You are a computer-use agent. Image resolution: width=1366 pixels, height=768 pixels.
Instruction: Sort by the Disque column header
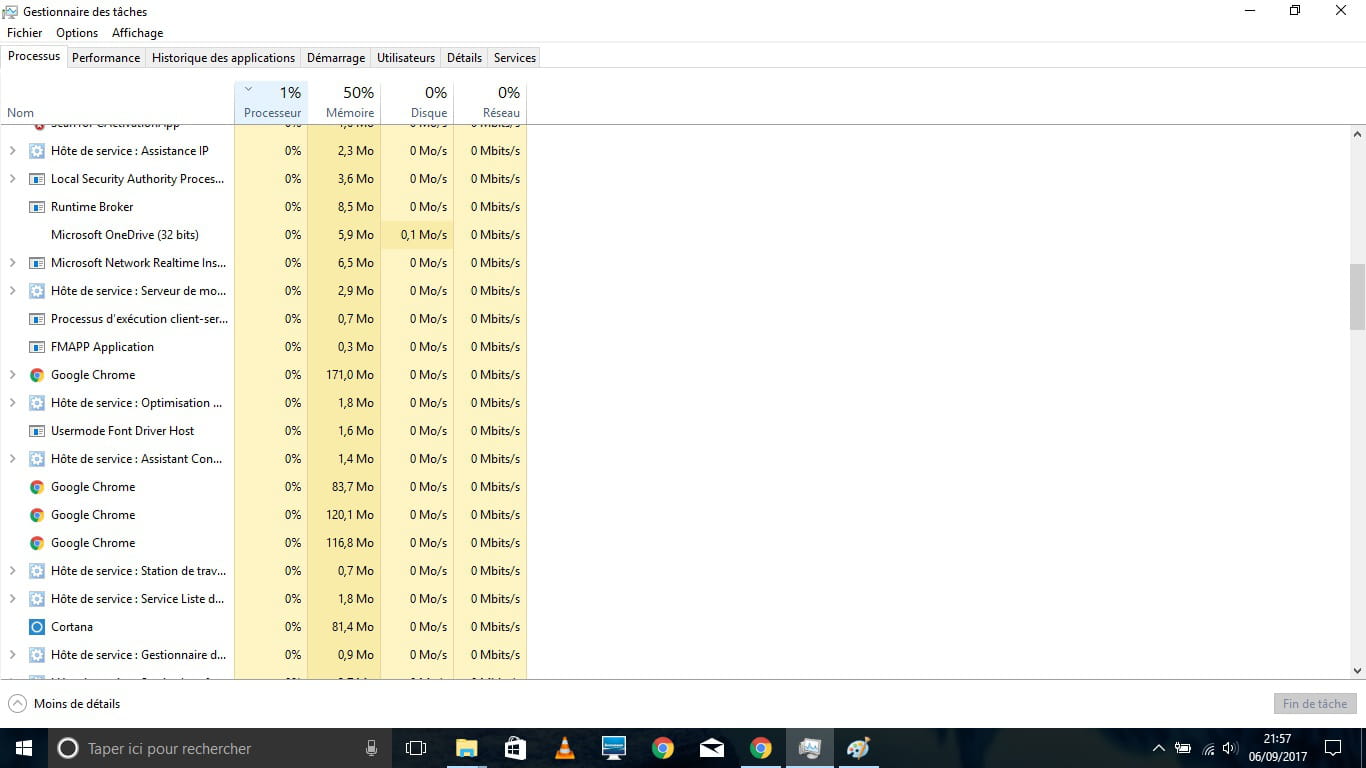[x=417, y=103]
